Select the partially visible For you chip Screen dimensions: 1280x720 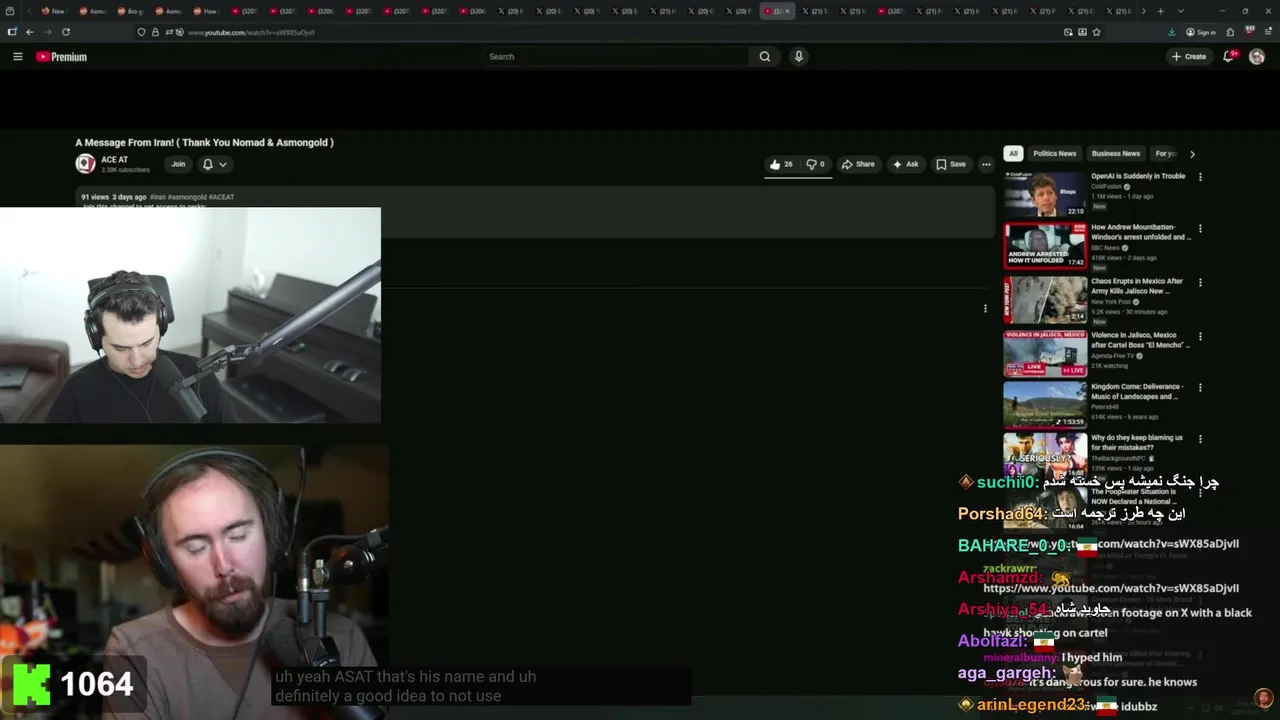tap(1165, 154)
